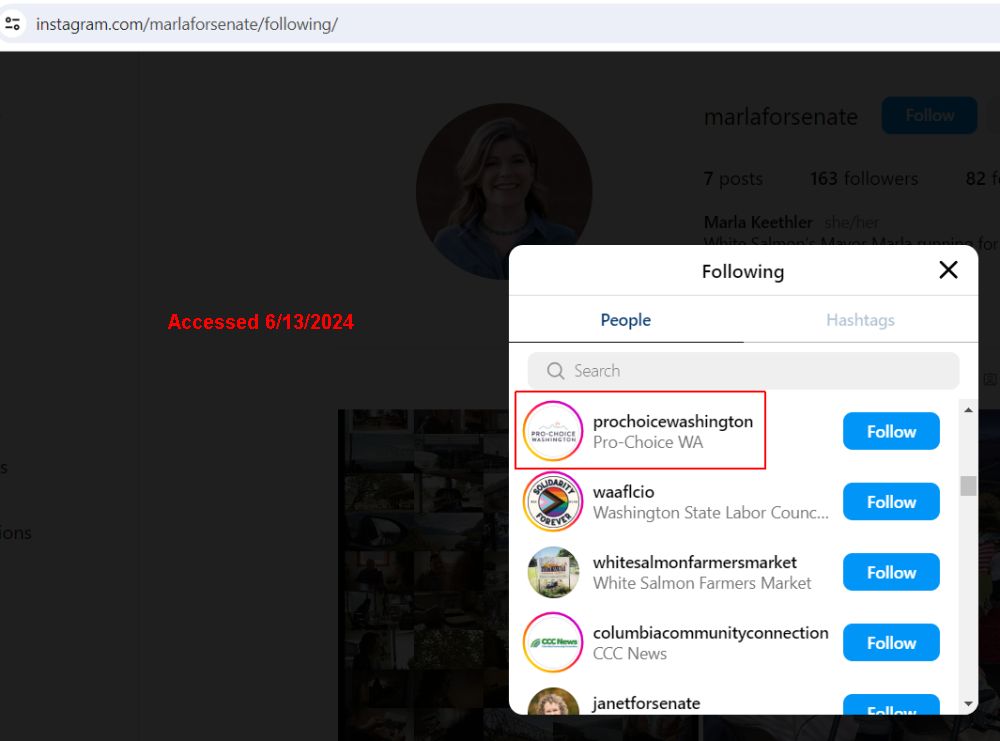
Task: Click the 'Marla Keethler' name text
Action: click(x=758, y=222)
